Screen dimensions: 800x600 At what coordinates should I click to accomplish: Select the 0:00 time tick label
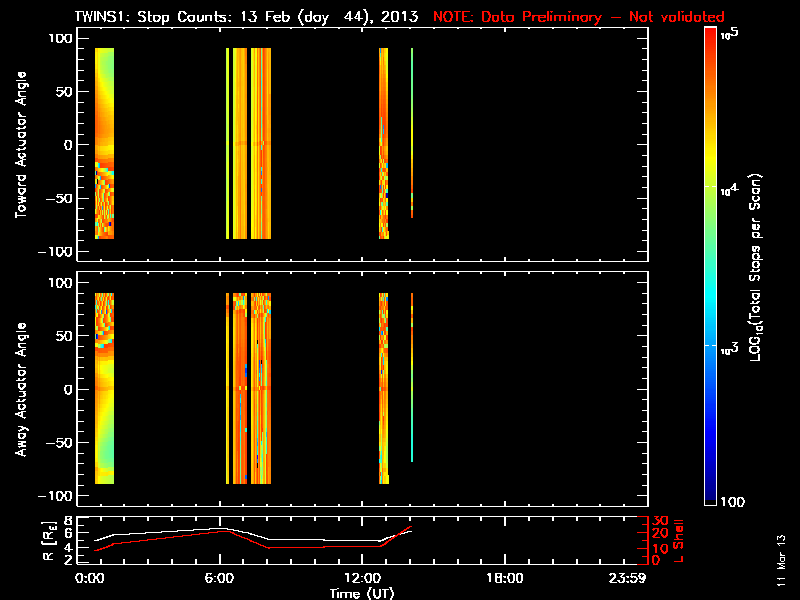point(90,579)
